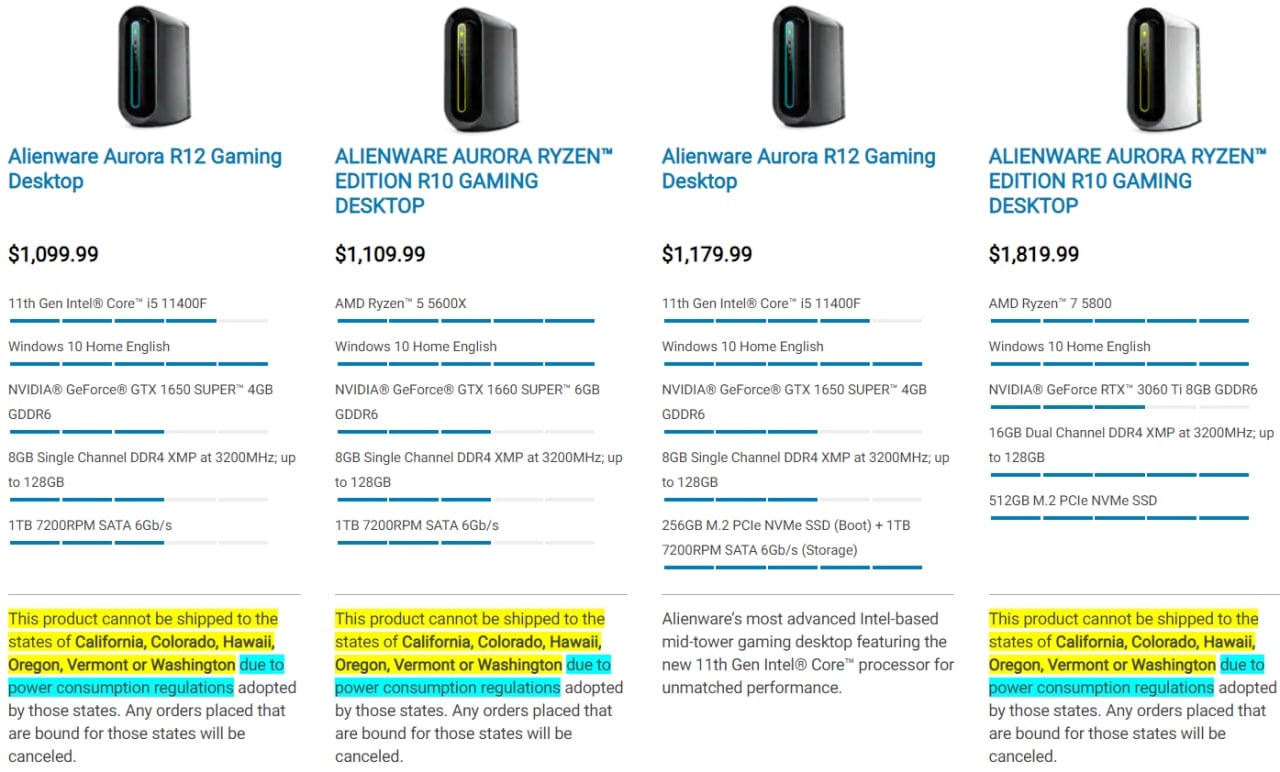Click the 512GB M.2 PCIe NVMe SSD bar
The image size is (1280, 772).
click(x=1119, y=518)
